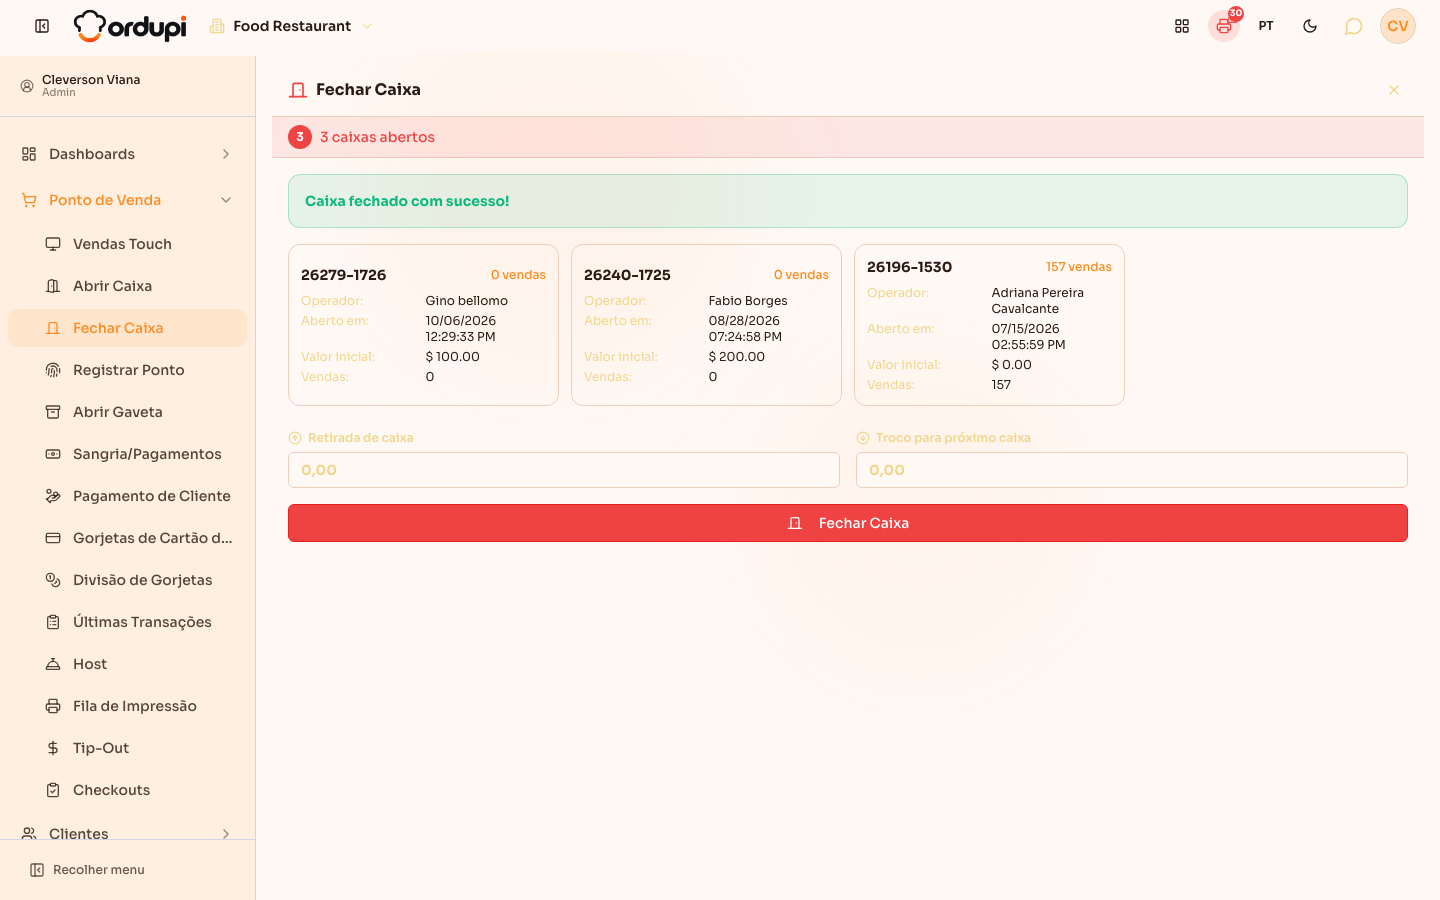Switch language via PT button
Image resolution: width=1440 pixels, height=900 pixels.
[1266, 26]
